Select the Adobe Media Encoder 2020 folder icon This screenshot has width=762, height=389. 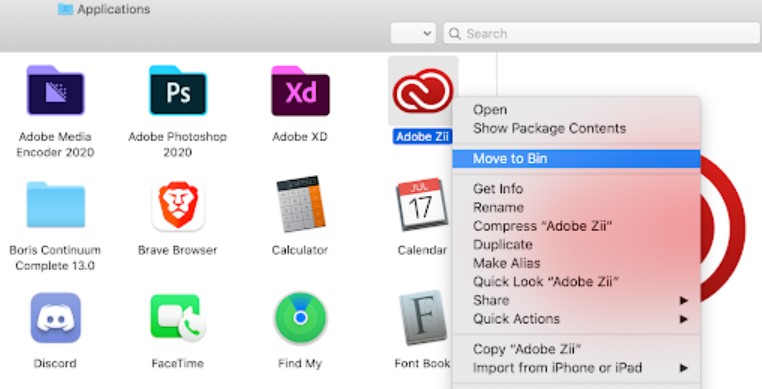[x=55, y=90]
